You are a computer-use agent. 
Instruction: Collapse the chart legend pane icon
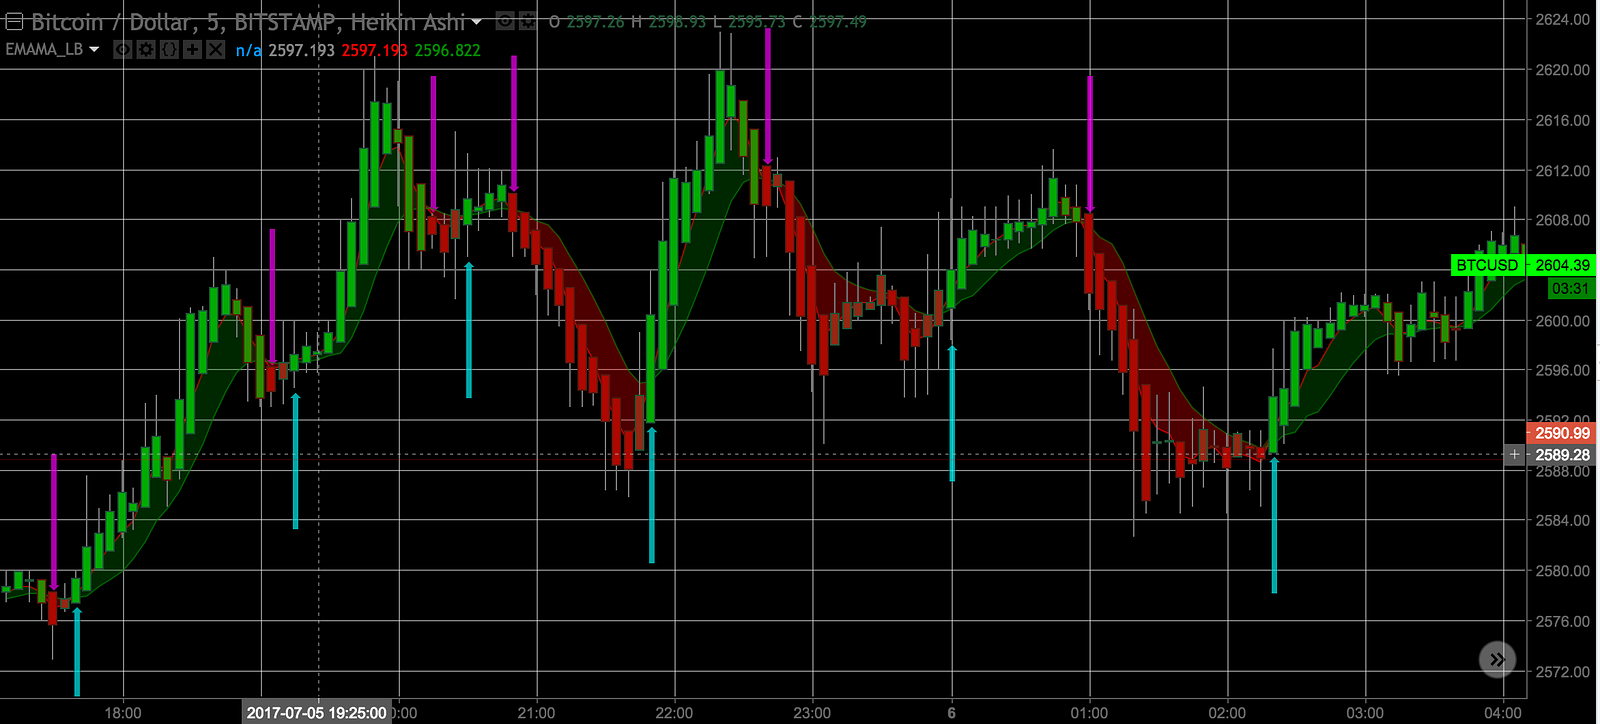coord(14,21)
